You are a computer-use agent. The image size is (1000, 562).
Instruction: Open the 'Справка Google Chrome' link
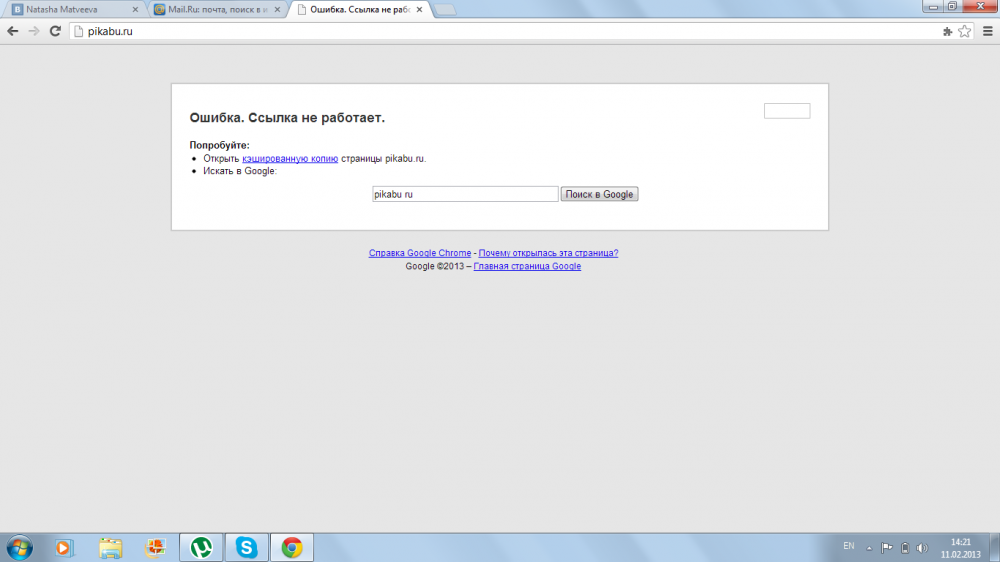(420, 253)
